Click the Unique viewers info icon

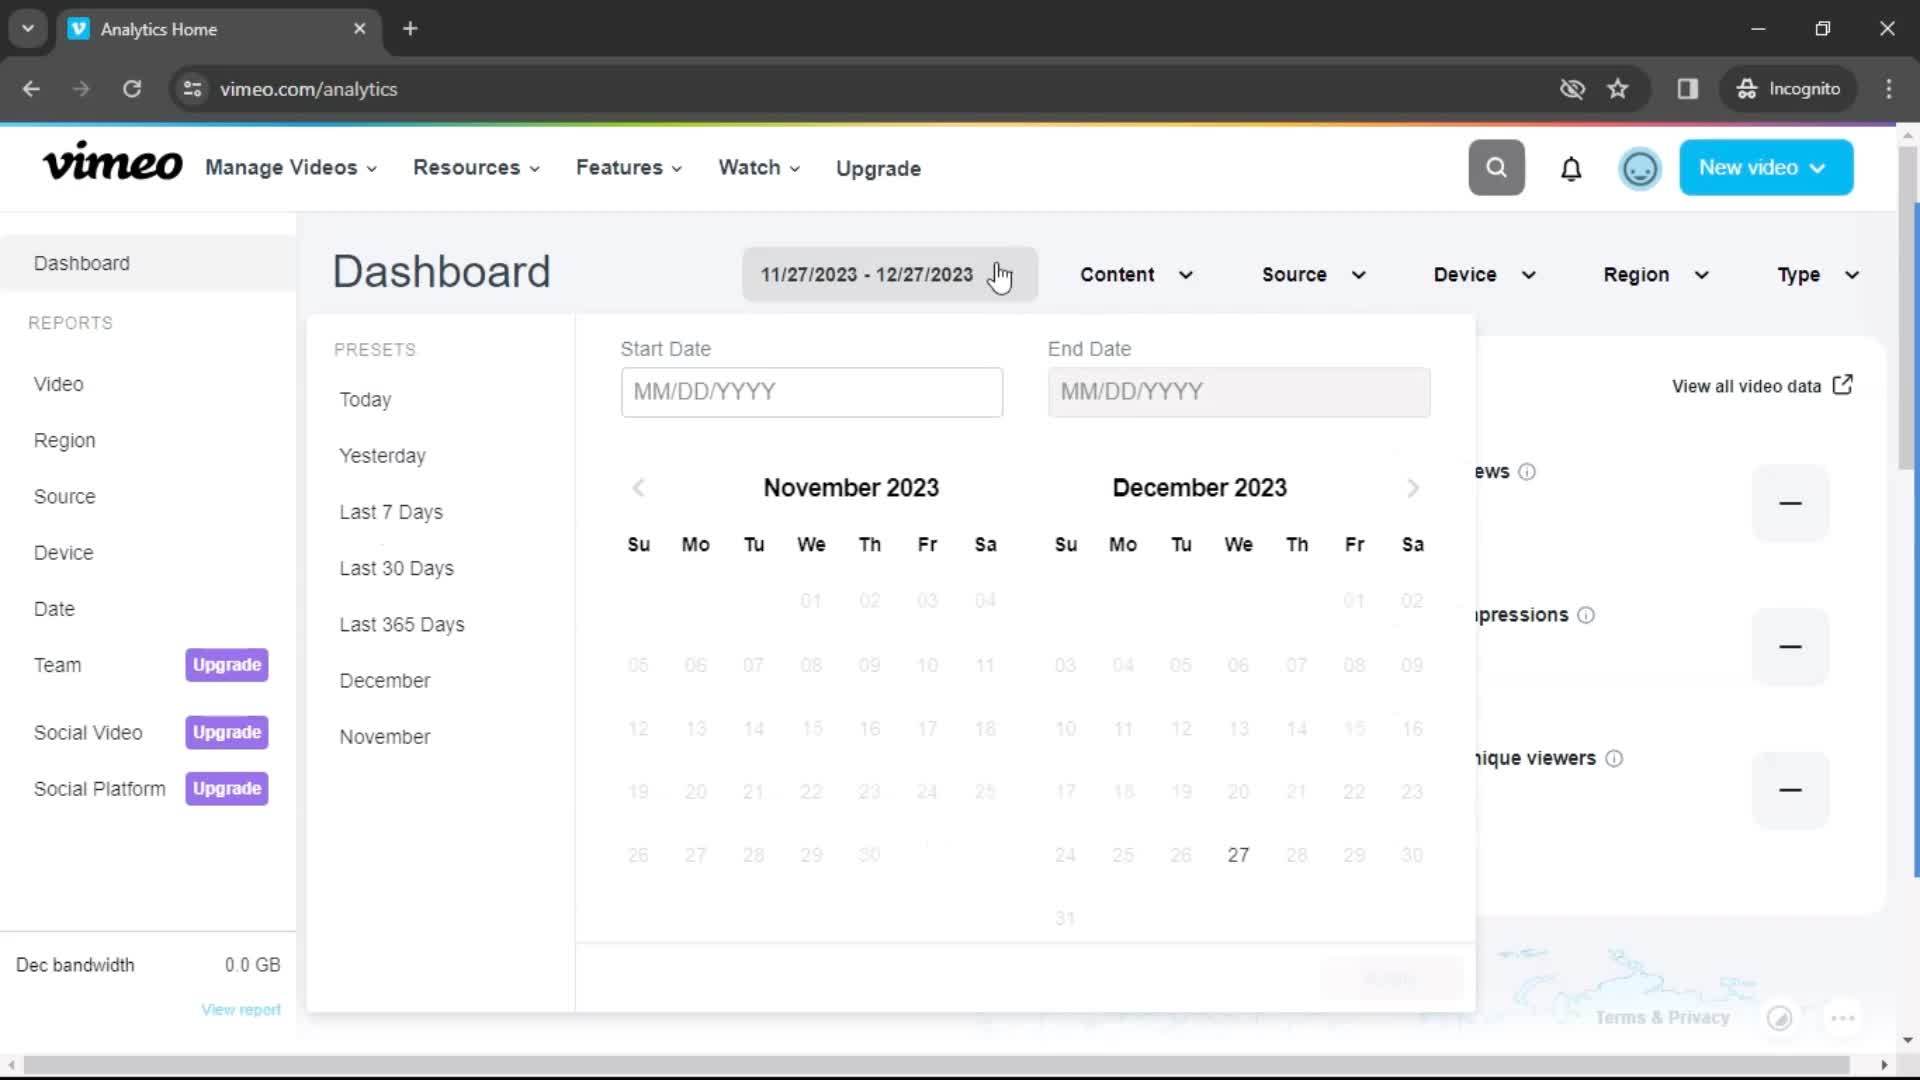(x=1614, y=759)
